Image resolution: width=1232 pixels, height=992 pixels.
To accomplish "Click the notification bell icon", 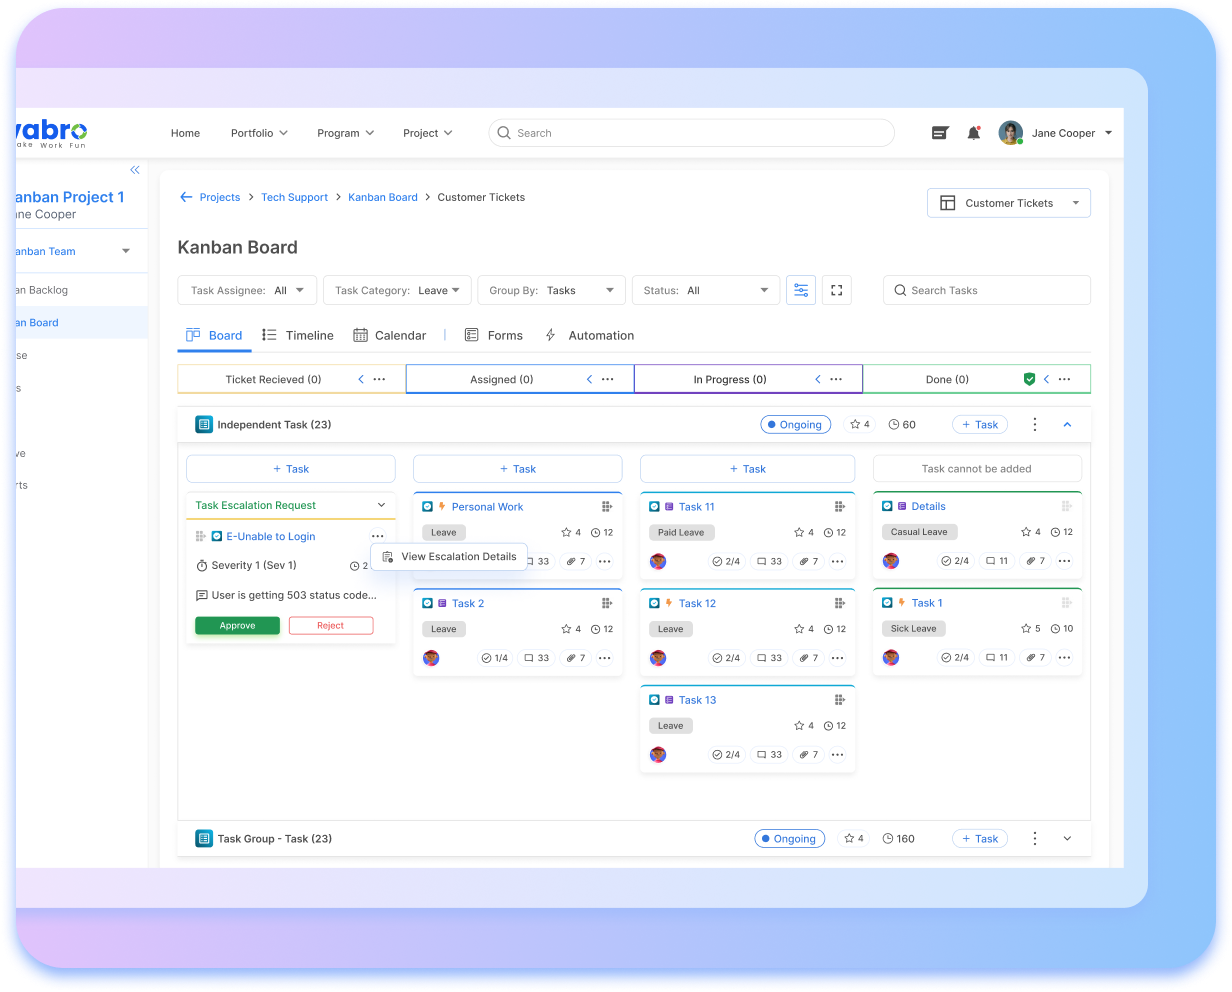I will point(973,133).
